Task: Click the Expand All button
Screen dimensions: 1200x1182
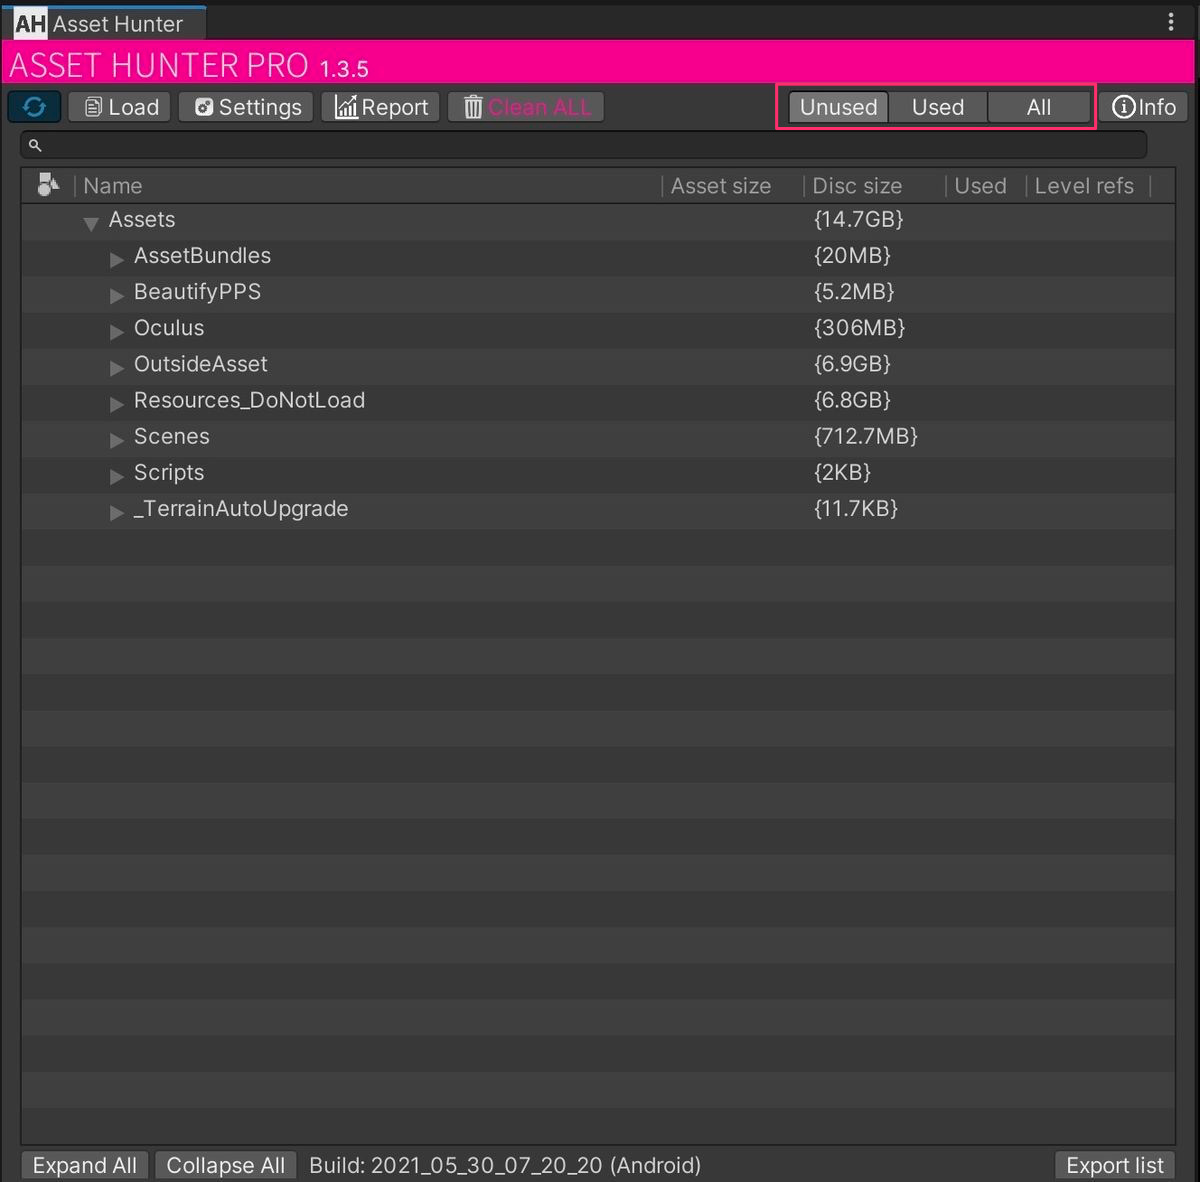Action: [x=85, y=1166]
